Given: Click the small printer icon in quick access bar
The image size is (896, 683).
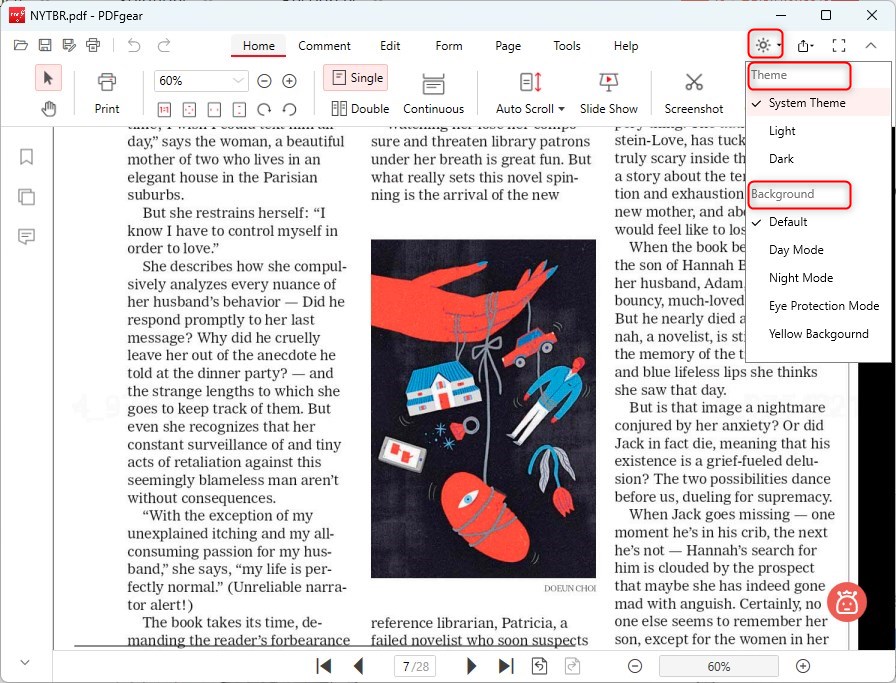Looking at the screenshot, I should coord(93,45).
